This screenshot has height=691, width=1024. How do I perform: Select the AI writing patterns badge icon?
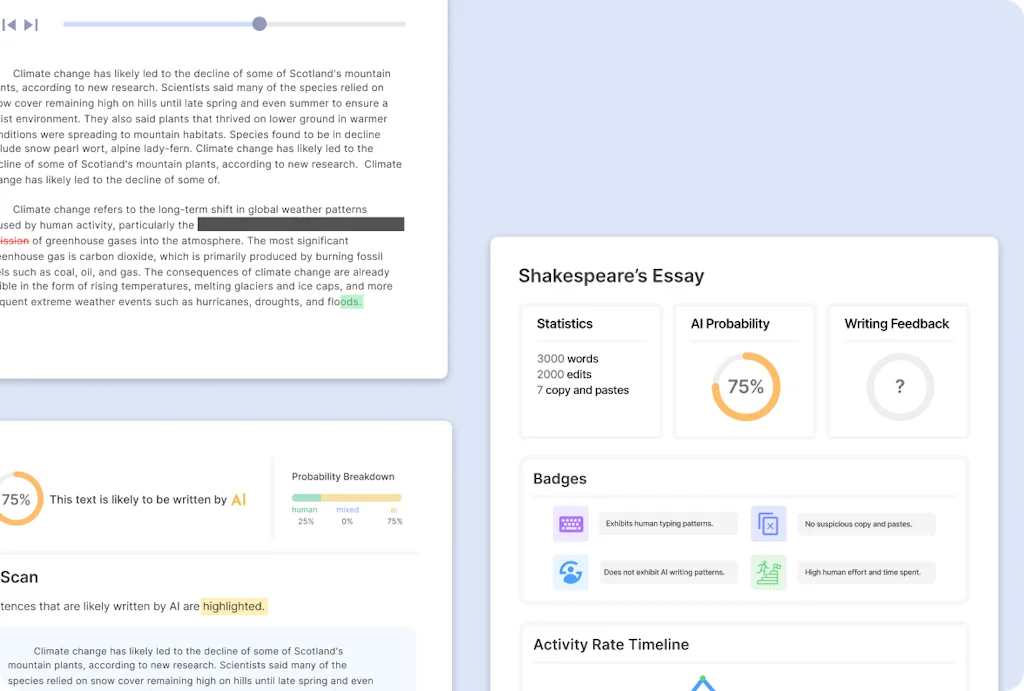point(570,572)
